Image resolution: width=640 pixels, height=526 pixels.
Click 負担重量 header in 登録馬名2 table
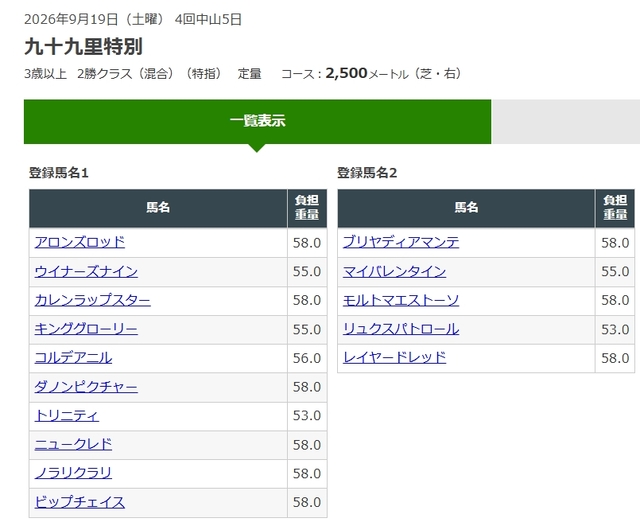(x=615, y=208)
